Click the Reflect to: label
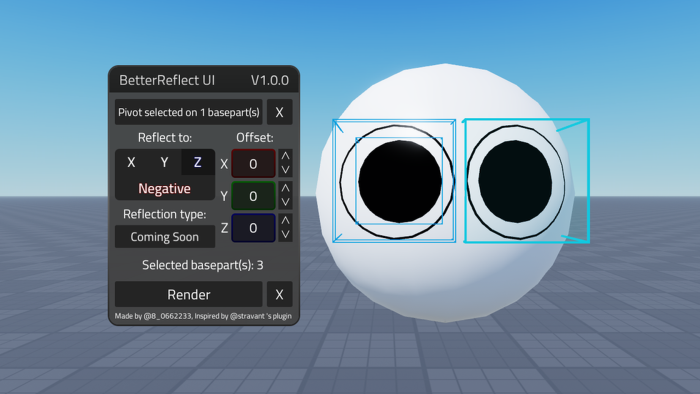 tap(165, 137)
